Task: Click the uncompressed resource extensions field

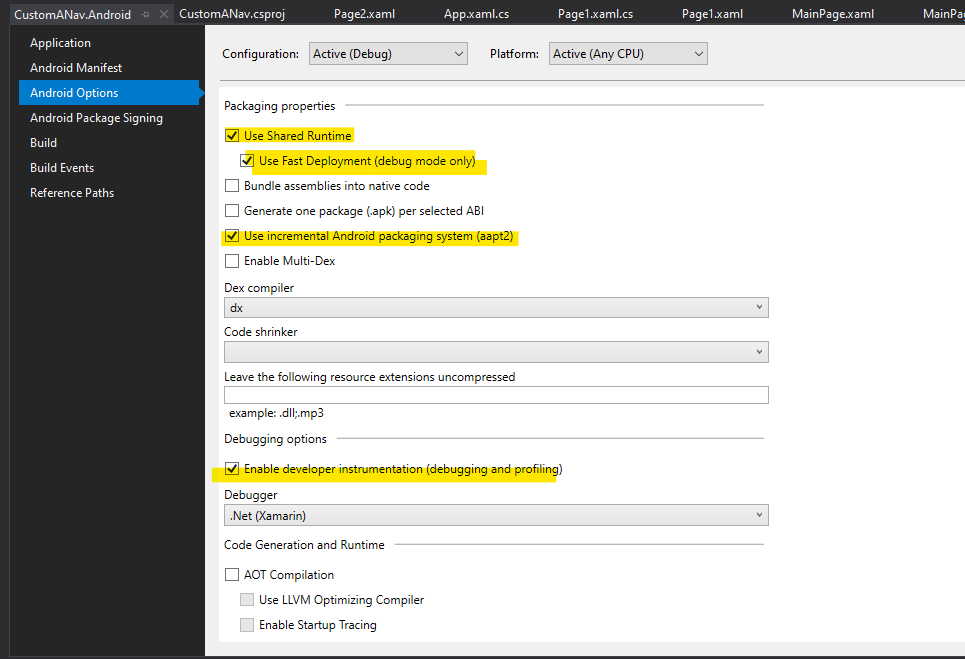Action: [x=496, y=395]
